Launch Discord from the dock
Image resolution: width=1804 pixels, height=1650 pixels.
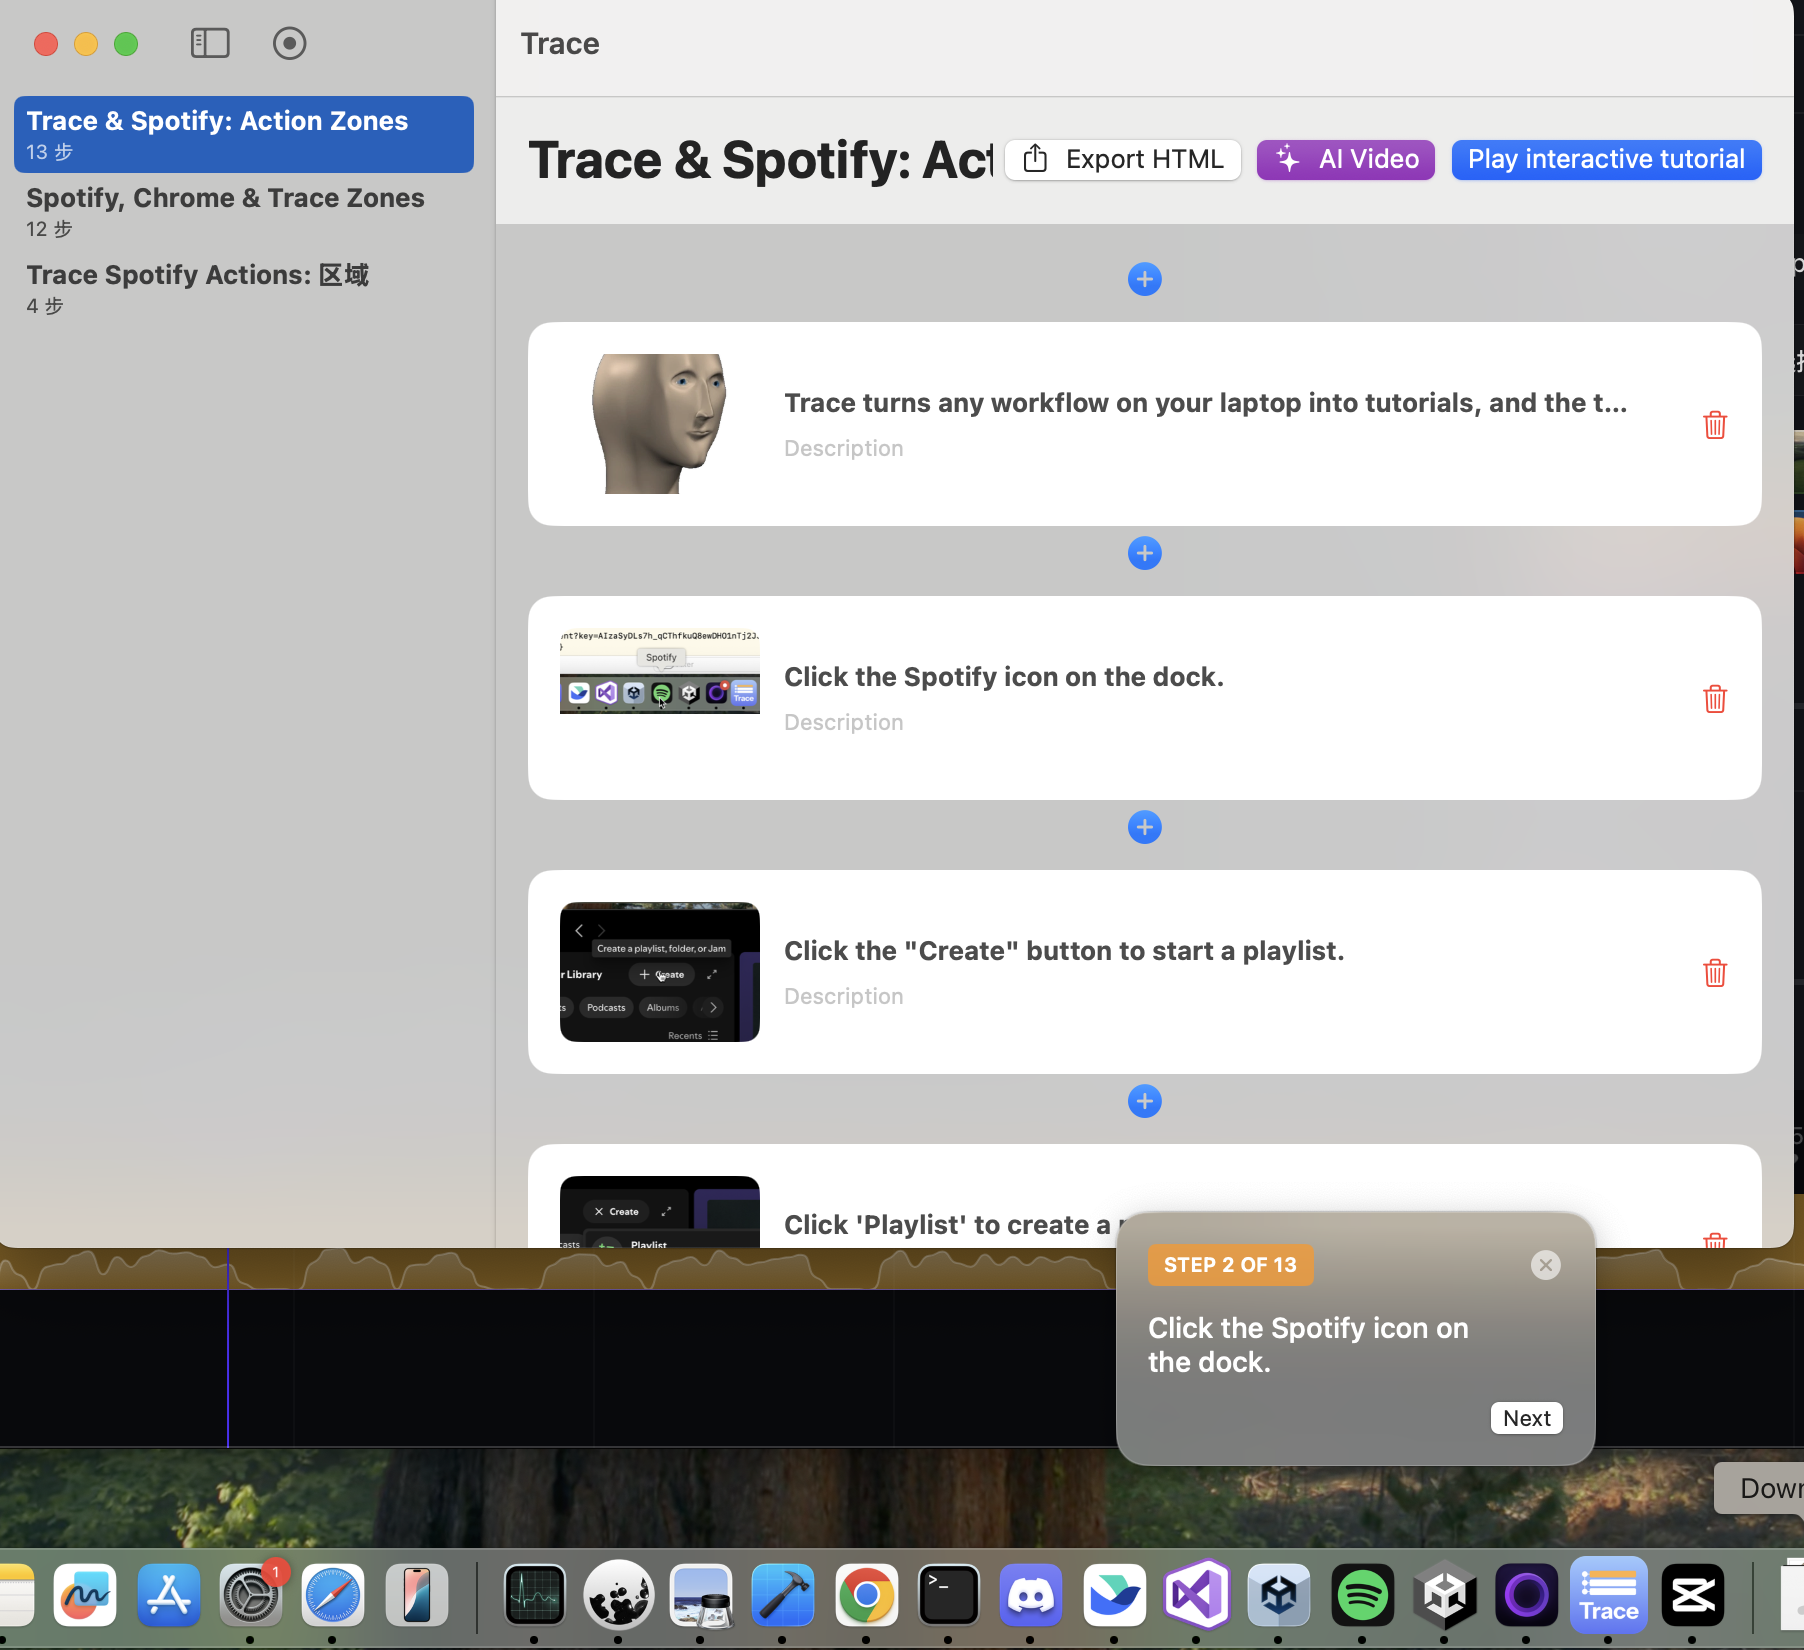pos(1031,1595)
